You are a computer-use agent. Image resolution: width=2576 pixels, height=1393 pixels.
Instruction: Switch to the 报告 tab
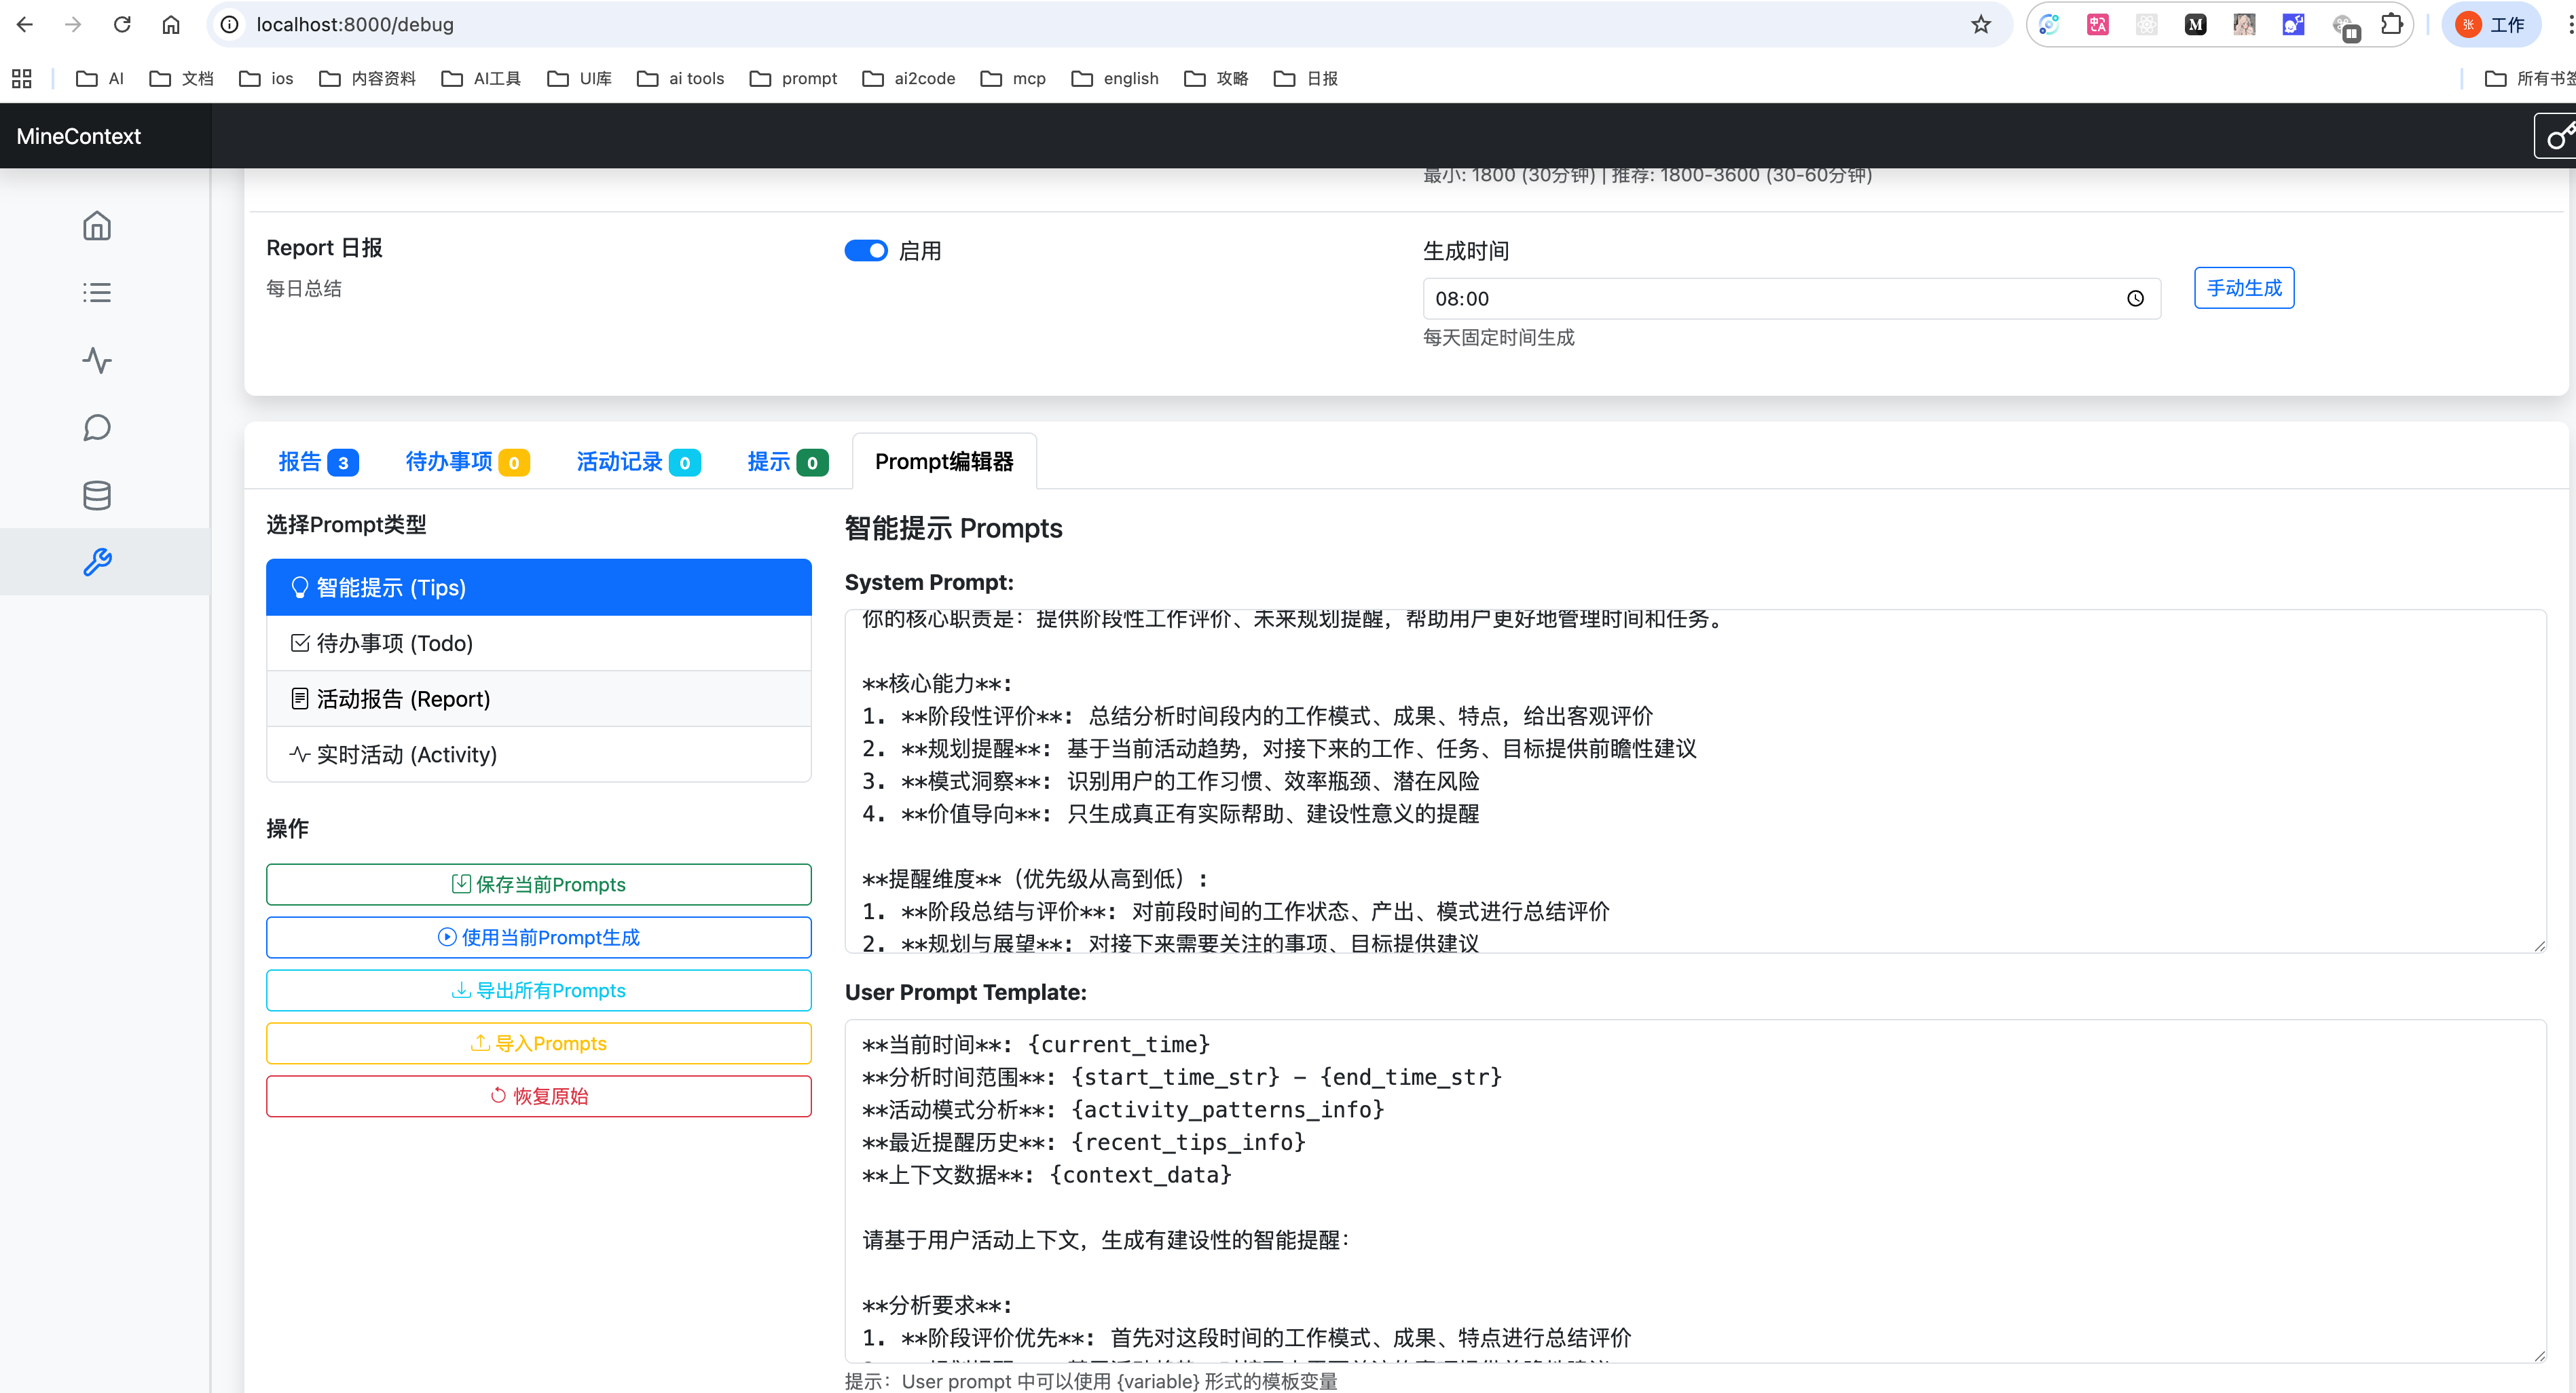pos(317,462)
